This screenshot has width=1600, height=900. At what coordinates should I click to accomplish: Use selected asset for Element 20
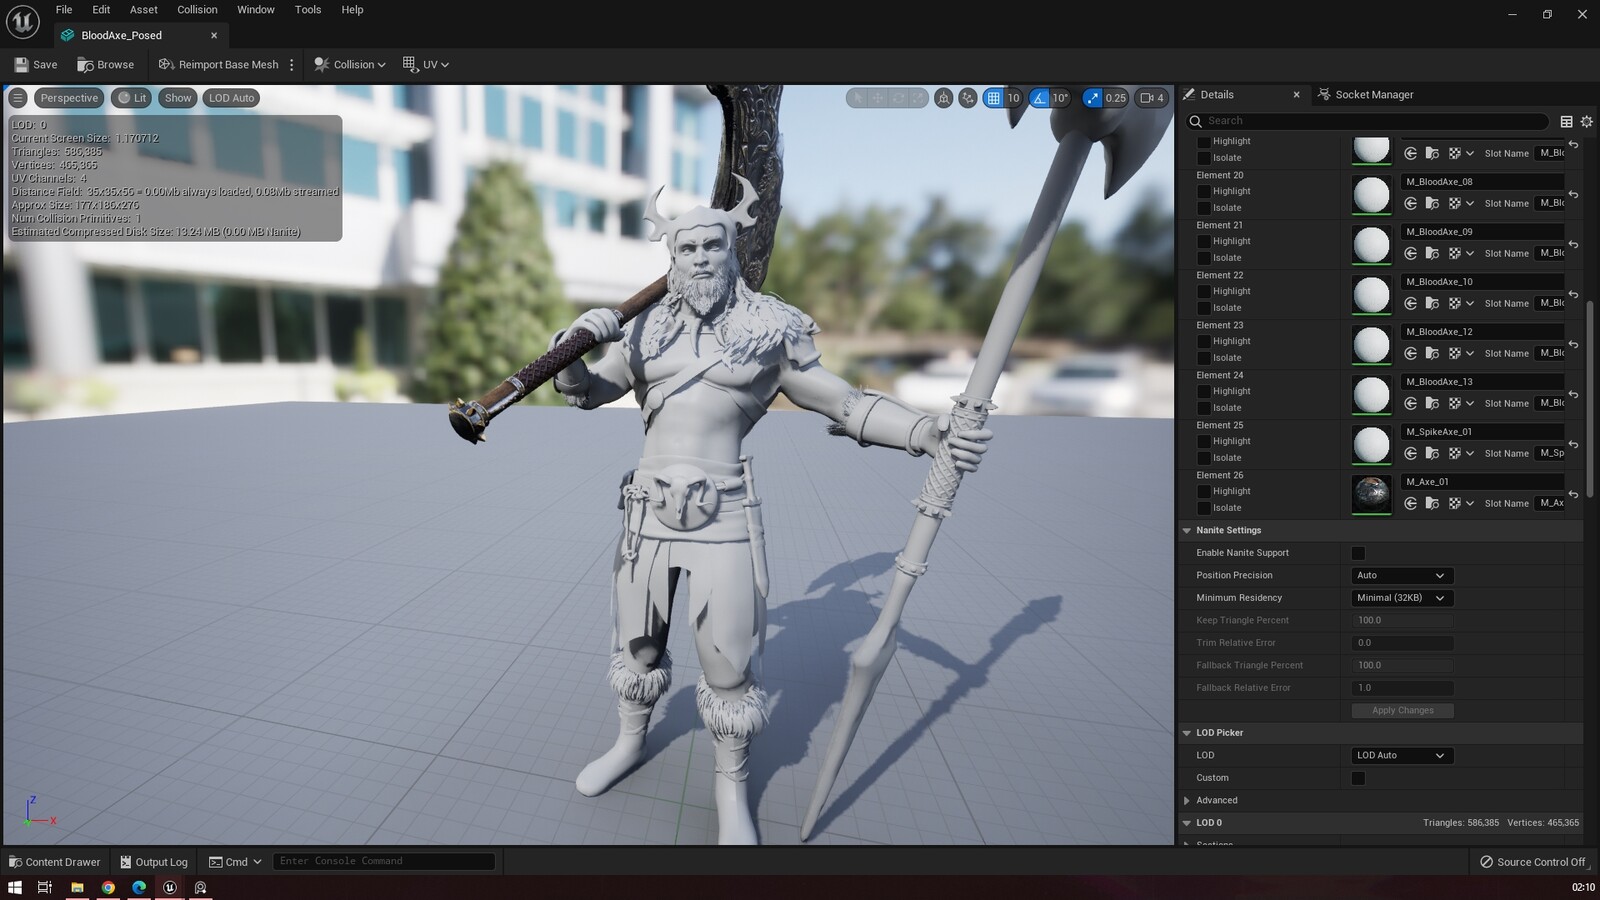[1410, 204]
